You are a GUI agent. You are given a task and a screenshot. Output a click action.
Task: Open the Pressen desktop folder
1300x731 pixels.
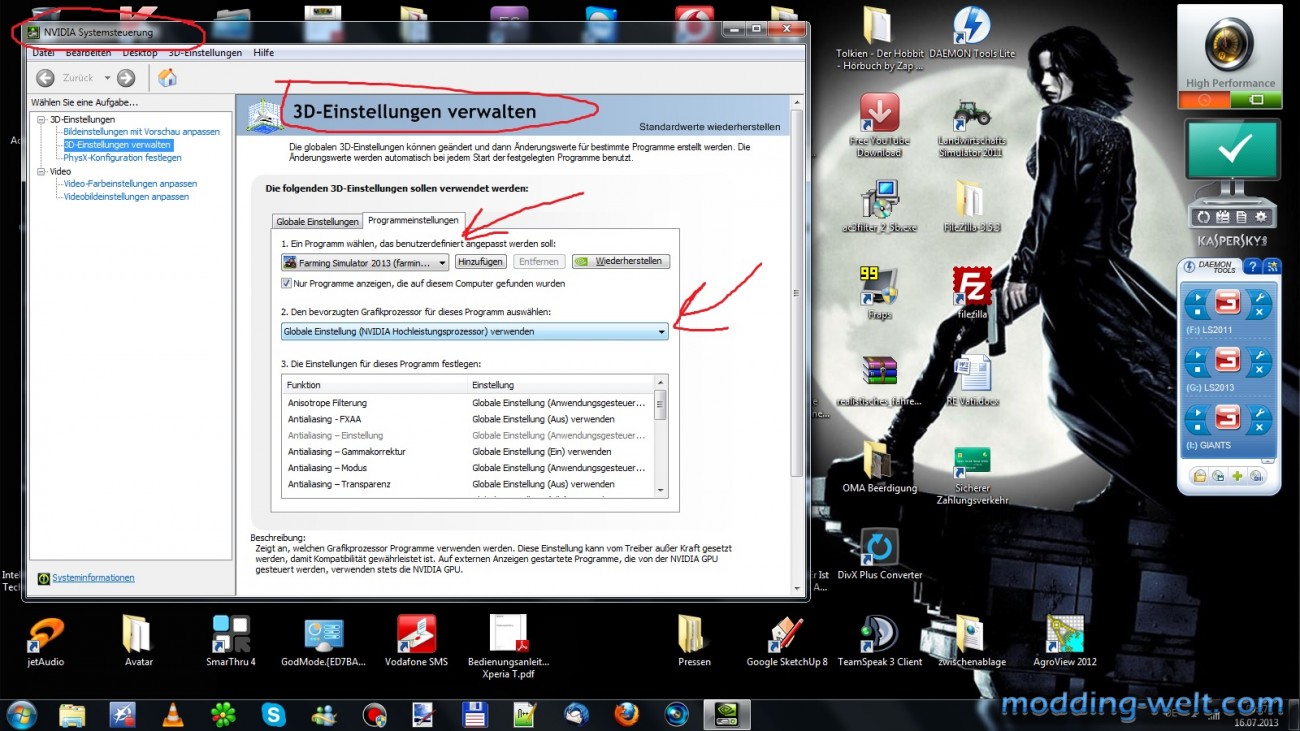point(693,641)
